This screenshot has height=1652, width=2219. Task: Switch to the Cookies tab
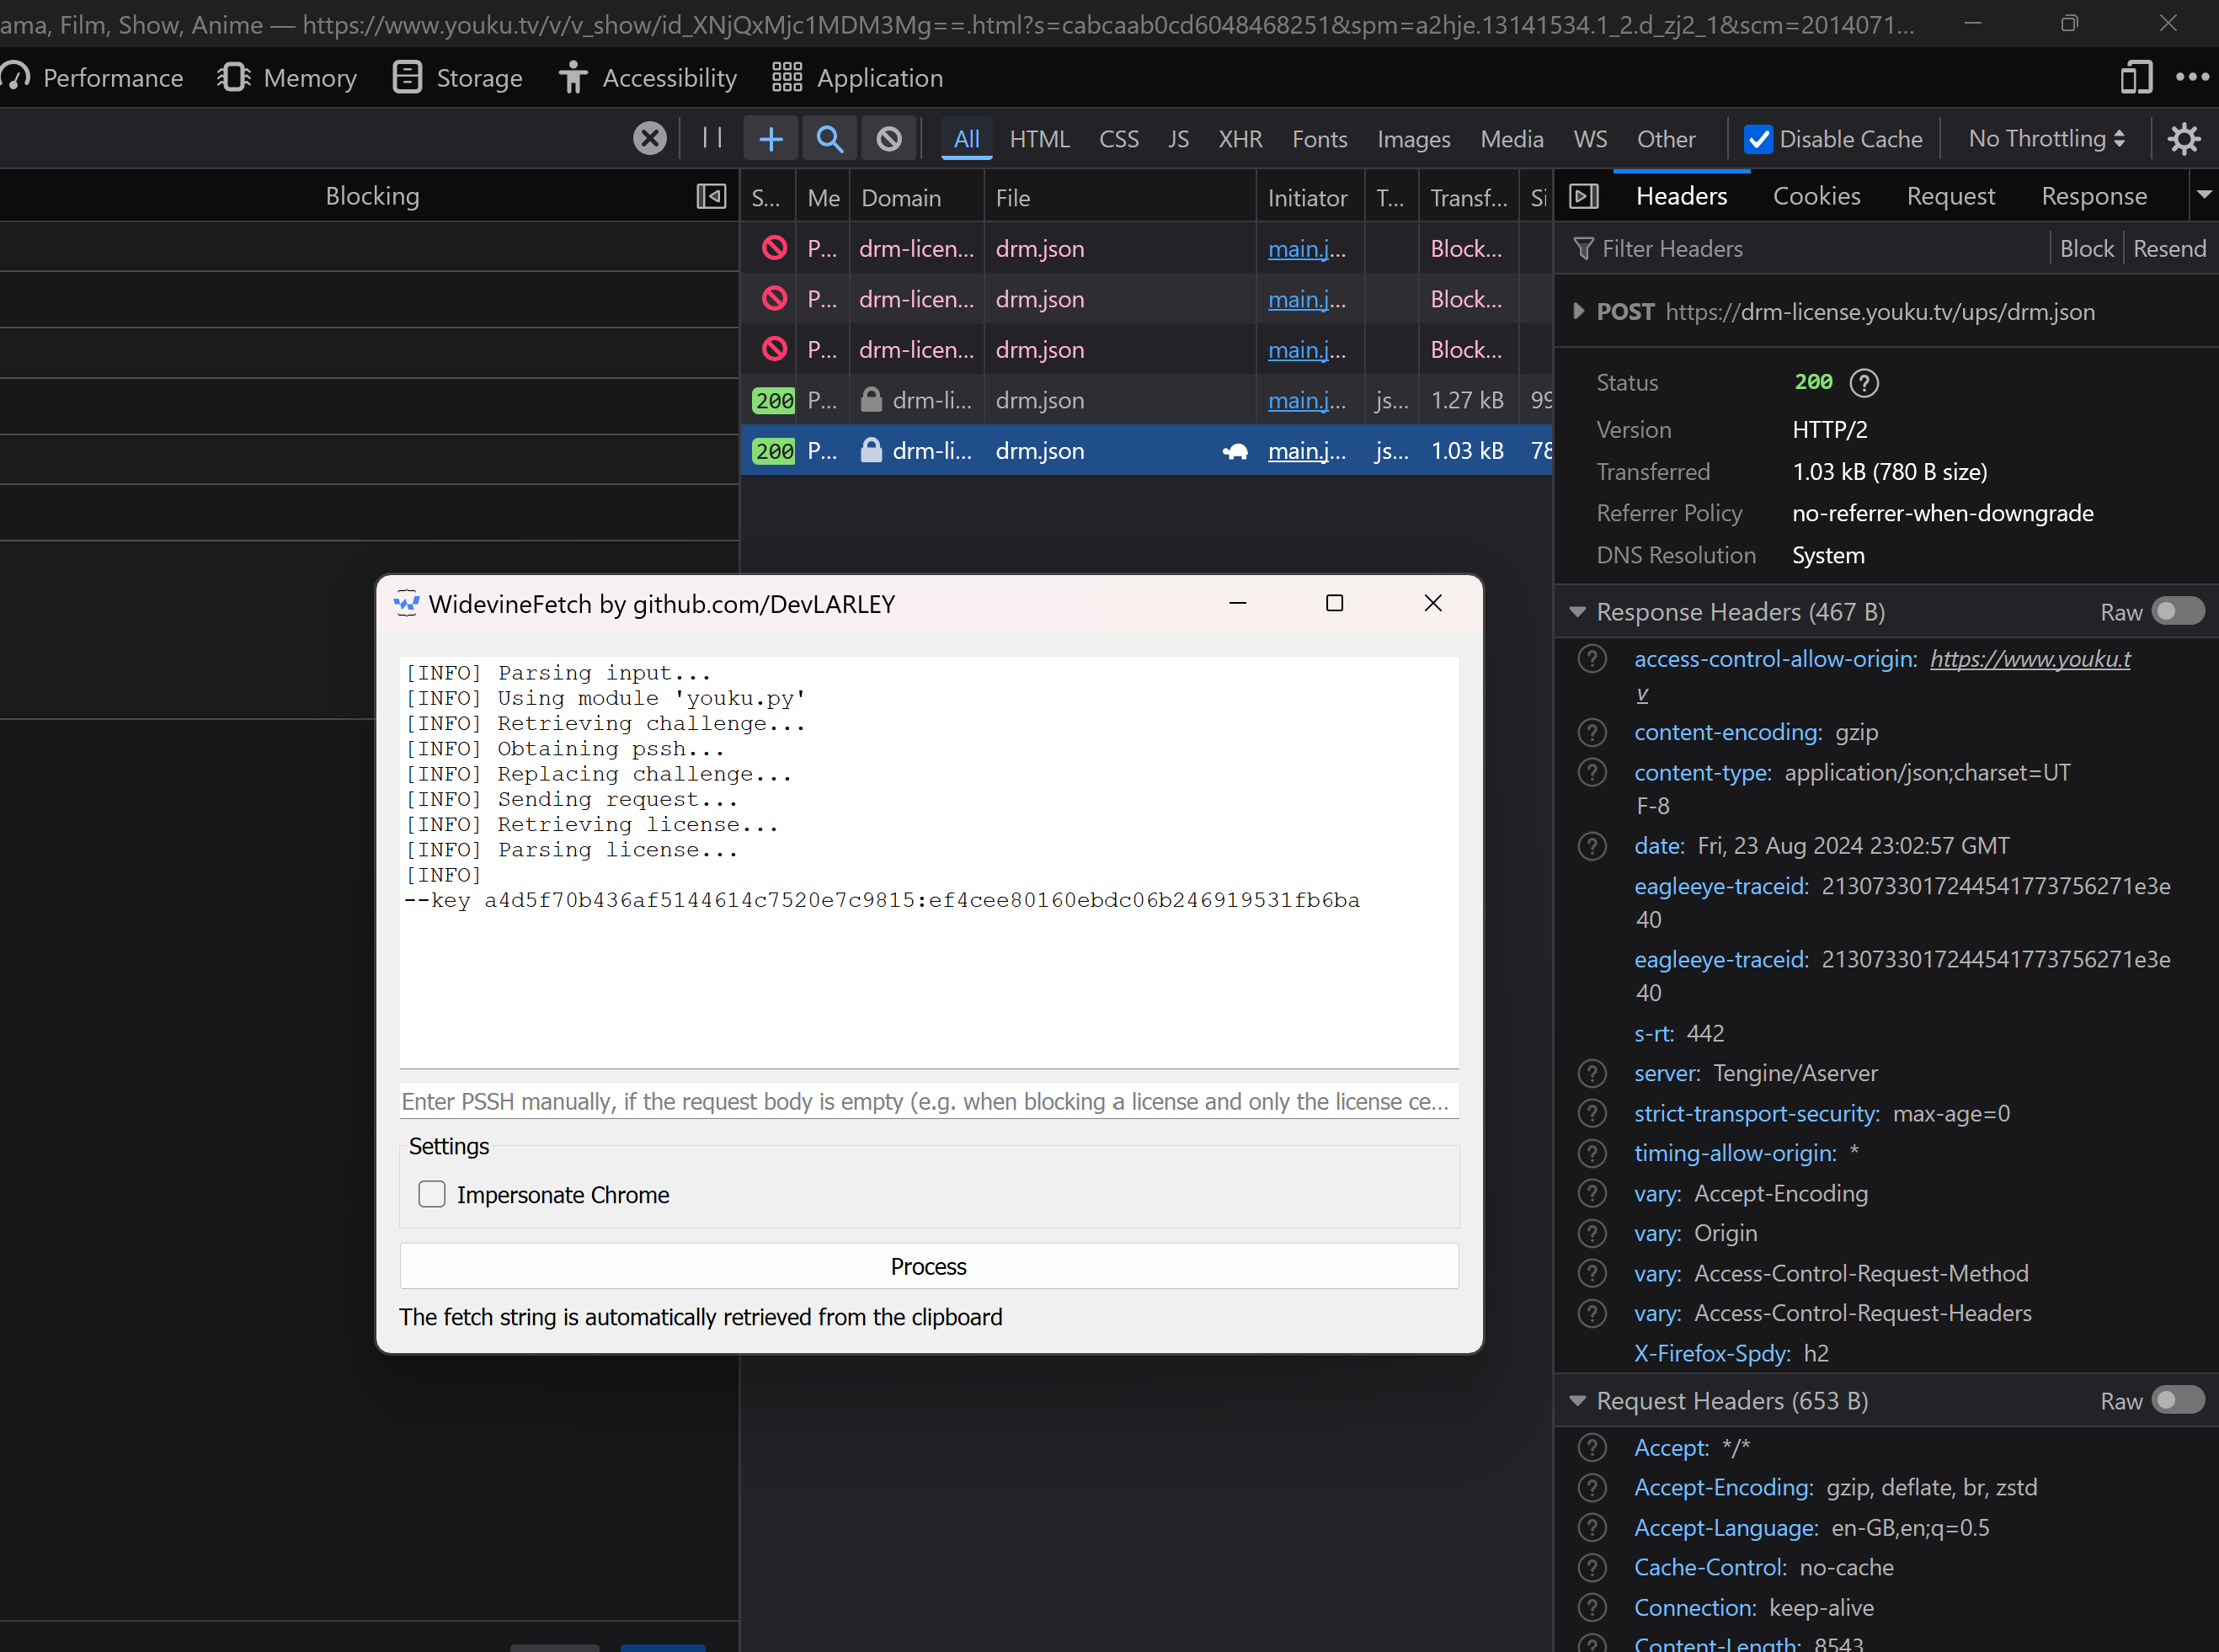[x=1816, y=196]
